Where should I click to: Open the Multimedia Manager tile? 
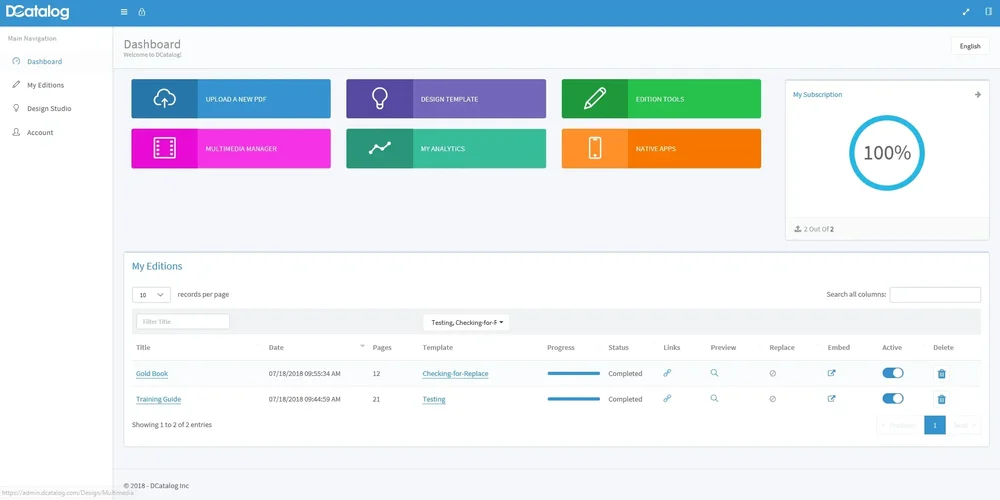pos(231,149)
